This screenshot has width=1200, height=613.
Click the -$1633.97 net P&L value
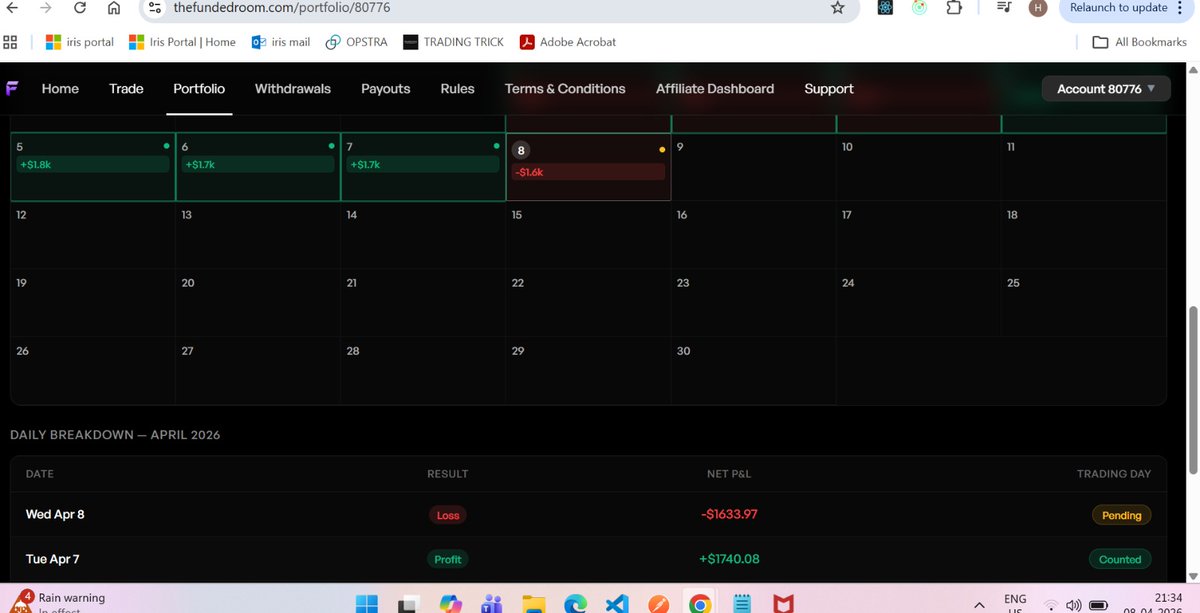click(x=729, y=514)
